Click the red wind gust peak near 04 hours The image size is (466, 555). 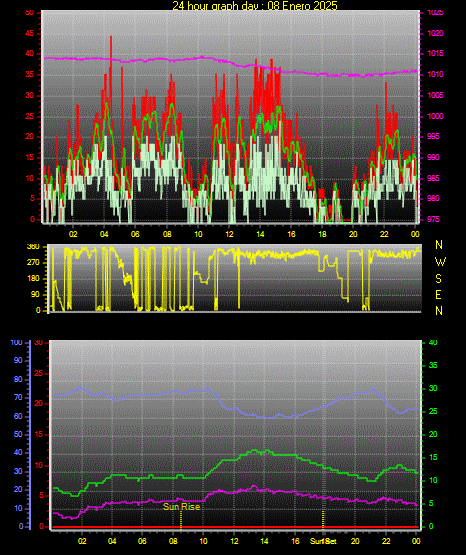coord(111,37)
